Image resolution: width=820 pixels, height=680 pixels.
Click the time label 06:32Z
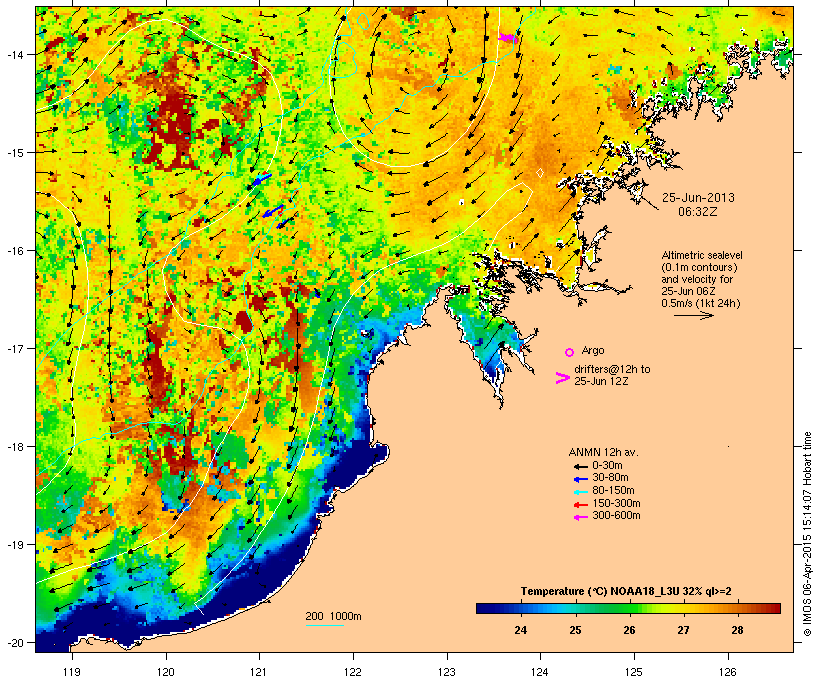(698, 212)
